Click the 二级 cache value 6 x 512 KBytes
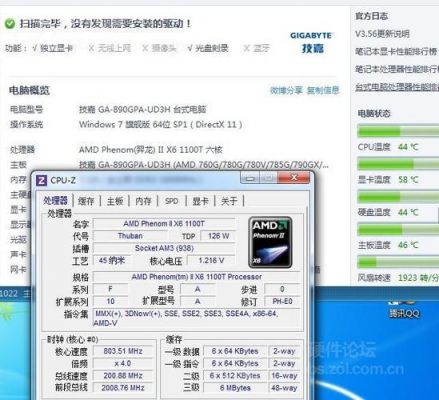Viewport: 439px width, 400px height. coord(235,376)
